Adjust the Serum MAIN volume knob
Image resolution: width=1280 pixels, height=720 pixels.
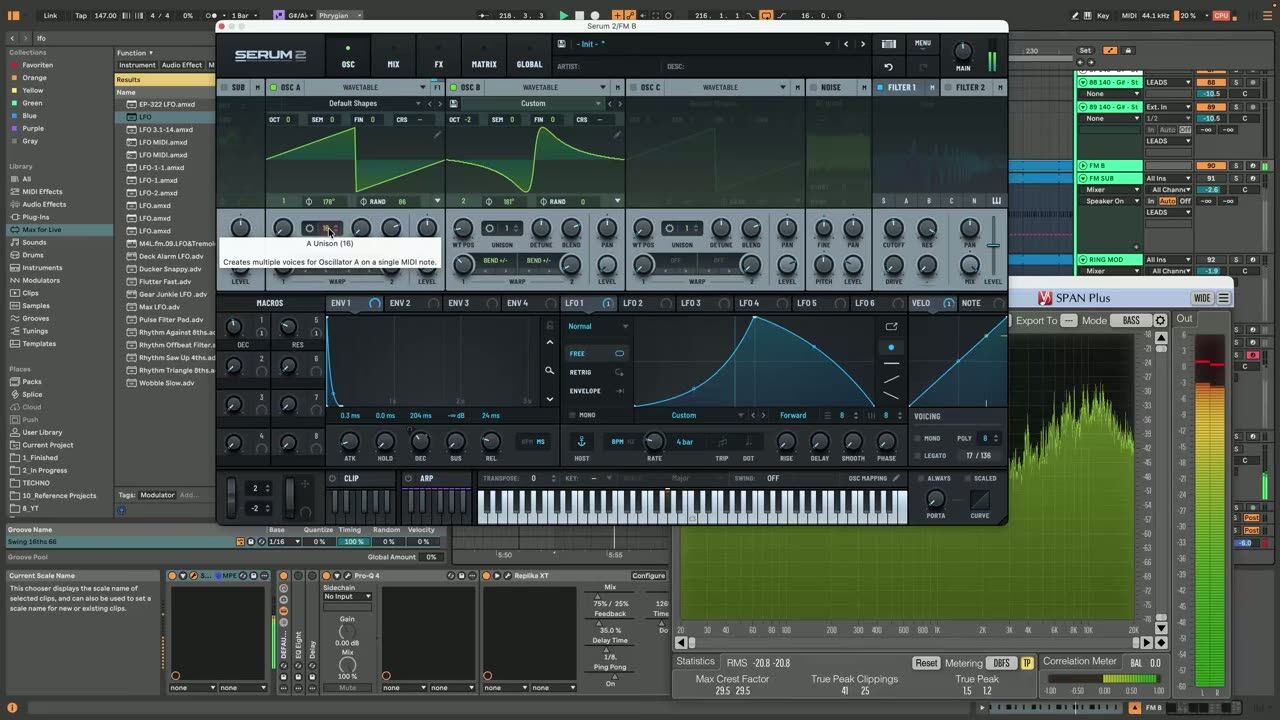coord(963,52)
